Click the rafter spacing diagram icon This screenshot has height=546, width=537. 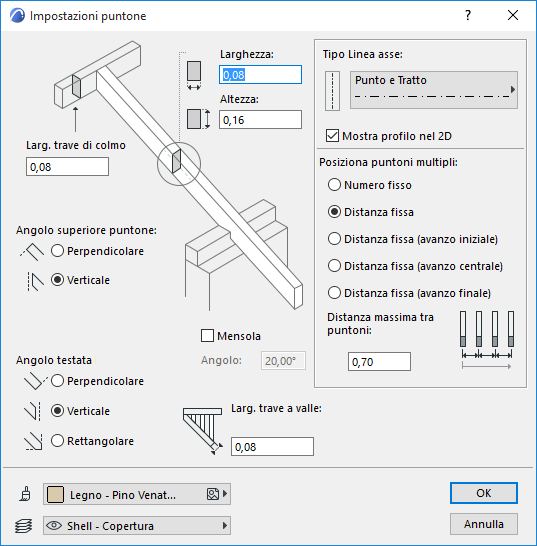pyautogui.click(x=487, y=340)
